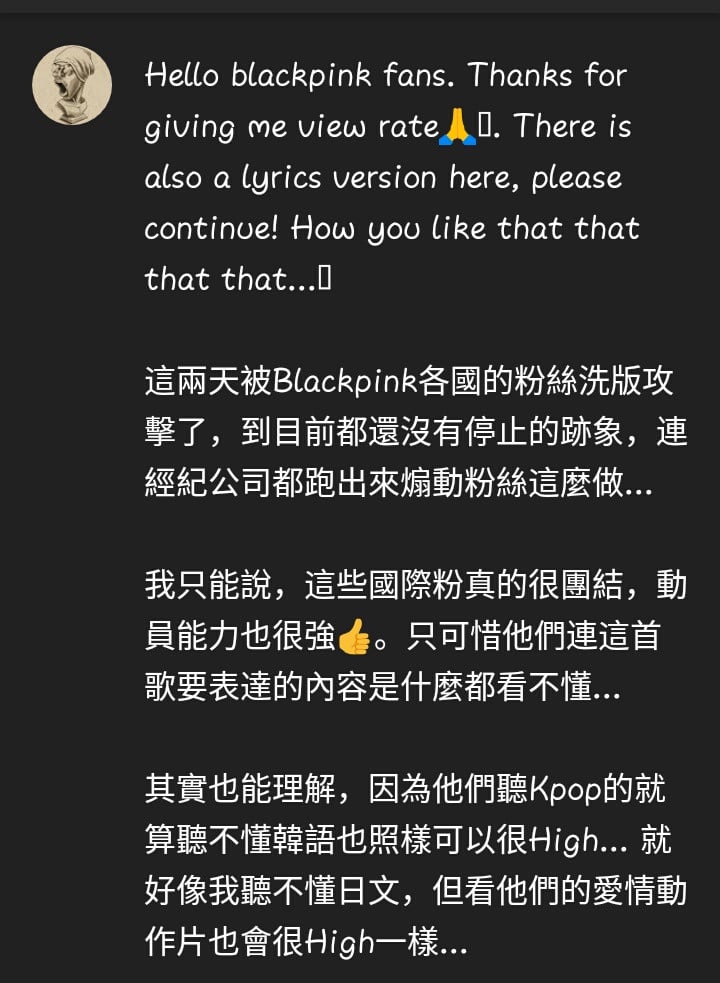This screenshot has width=720, height=983.
Task: Click the praying hands emoji
Action: [x=458, y=127]
